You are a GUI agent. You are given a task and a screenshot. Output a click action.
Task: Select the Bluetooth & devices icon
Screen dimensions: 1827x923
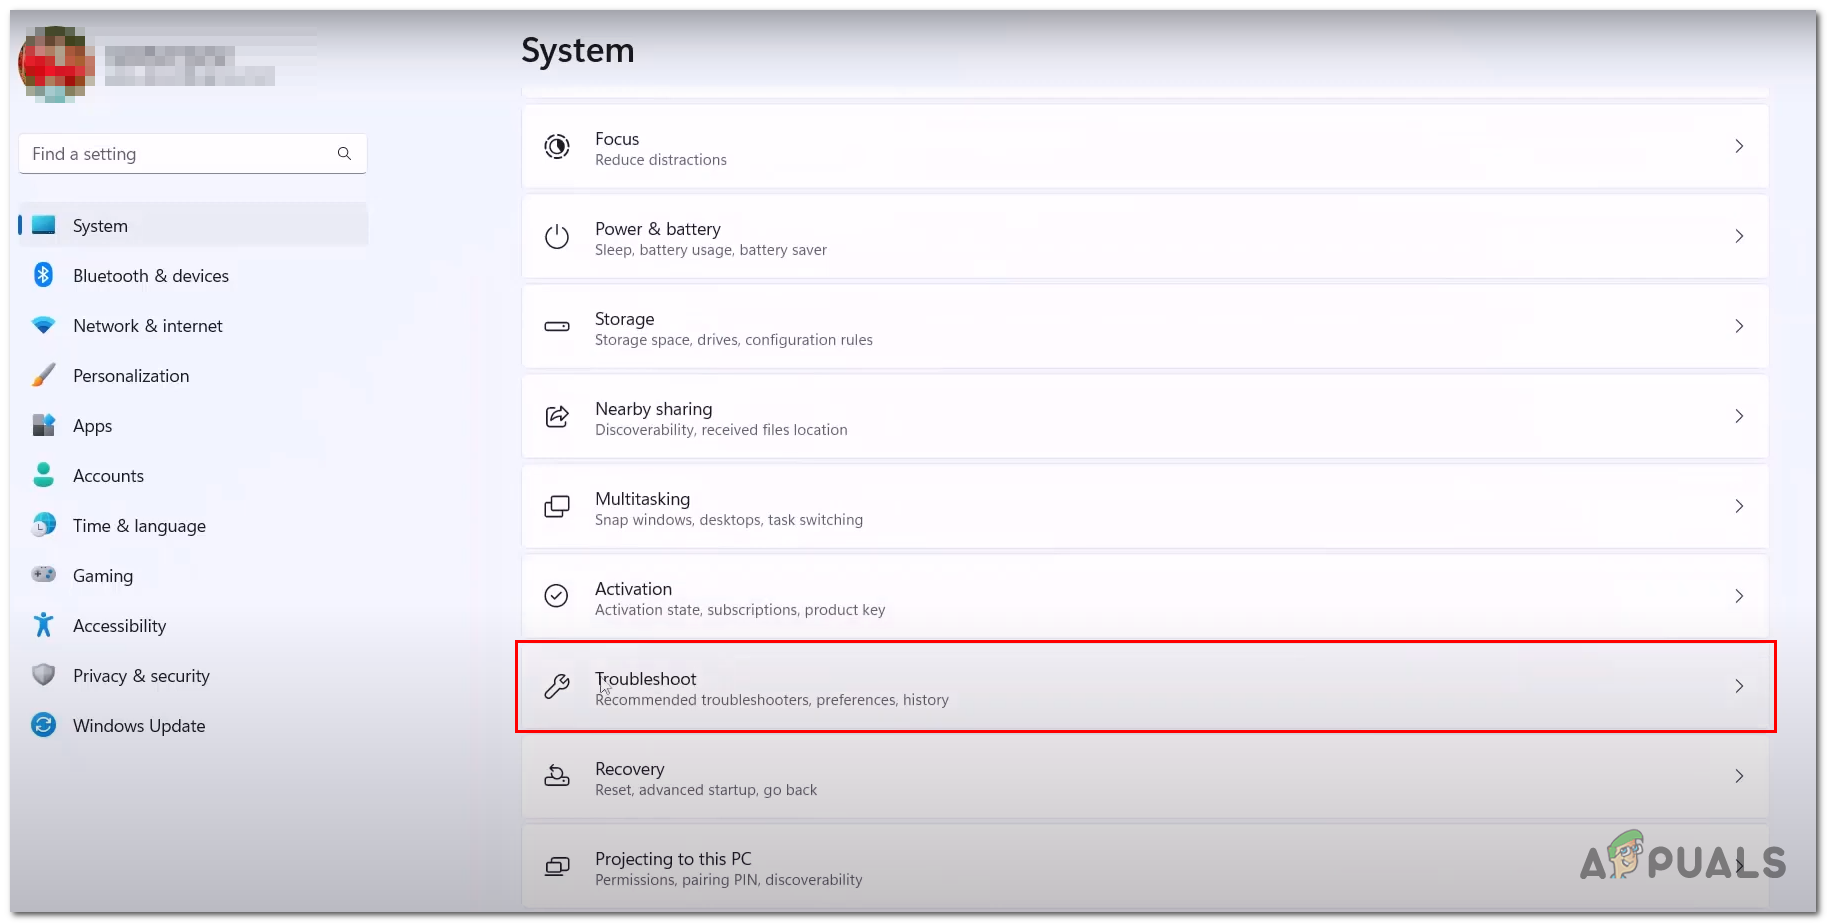coord(43,275)
